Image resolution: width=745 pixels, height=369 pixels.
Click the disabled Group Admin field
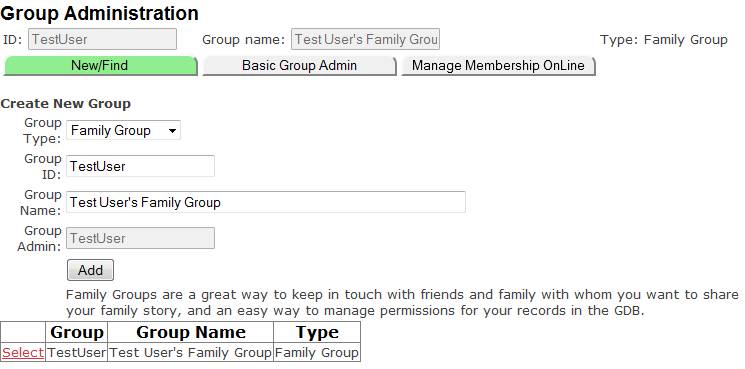140,238
